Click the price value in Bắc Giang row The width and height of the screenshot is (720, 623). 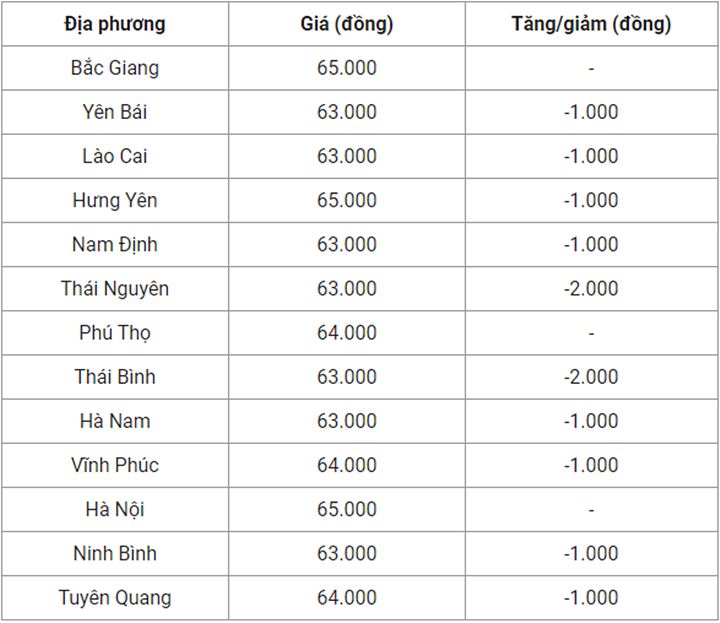[347, 68]
